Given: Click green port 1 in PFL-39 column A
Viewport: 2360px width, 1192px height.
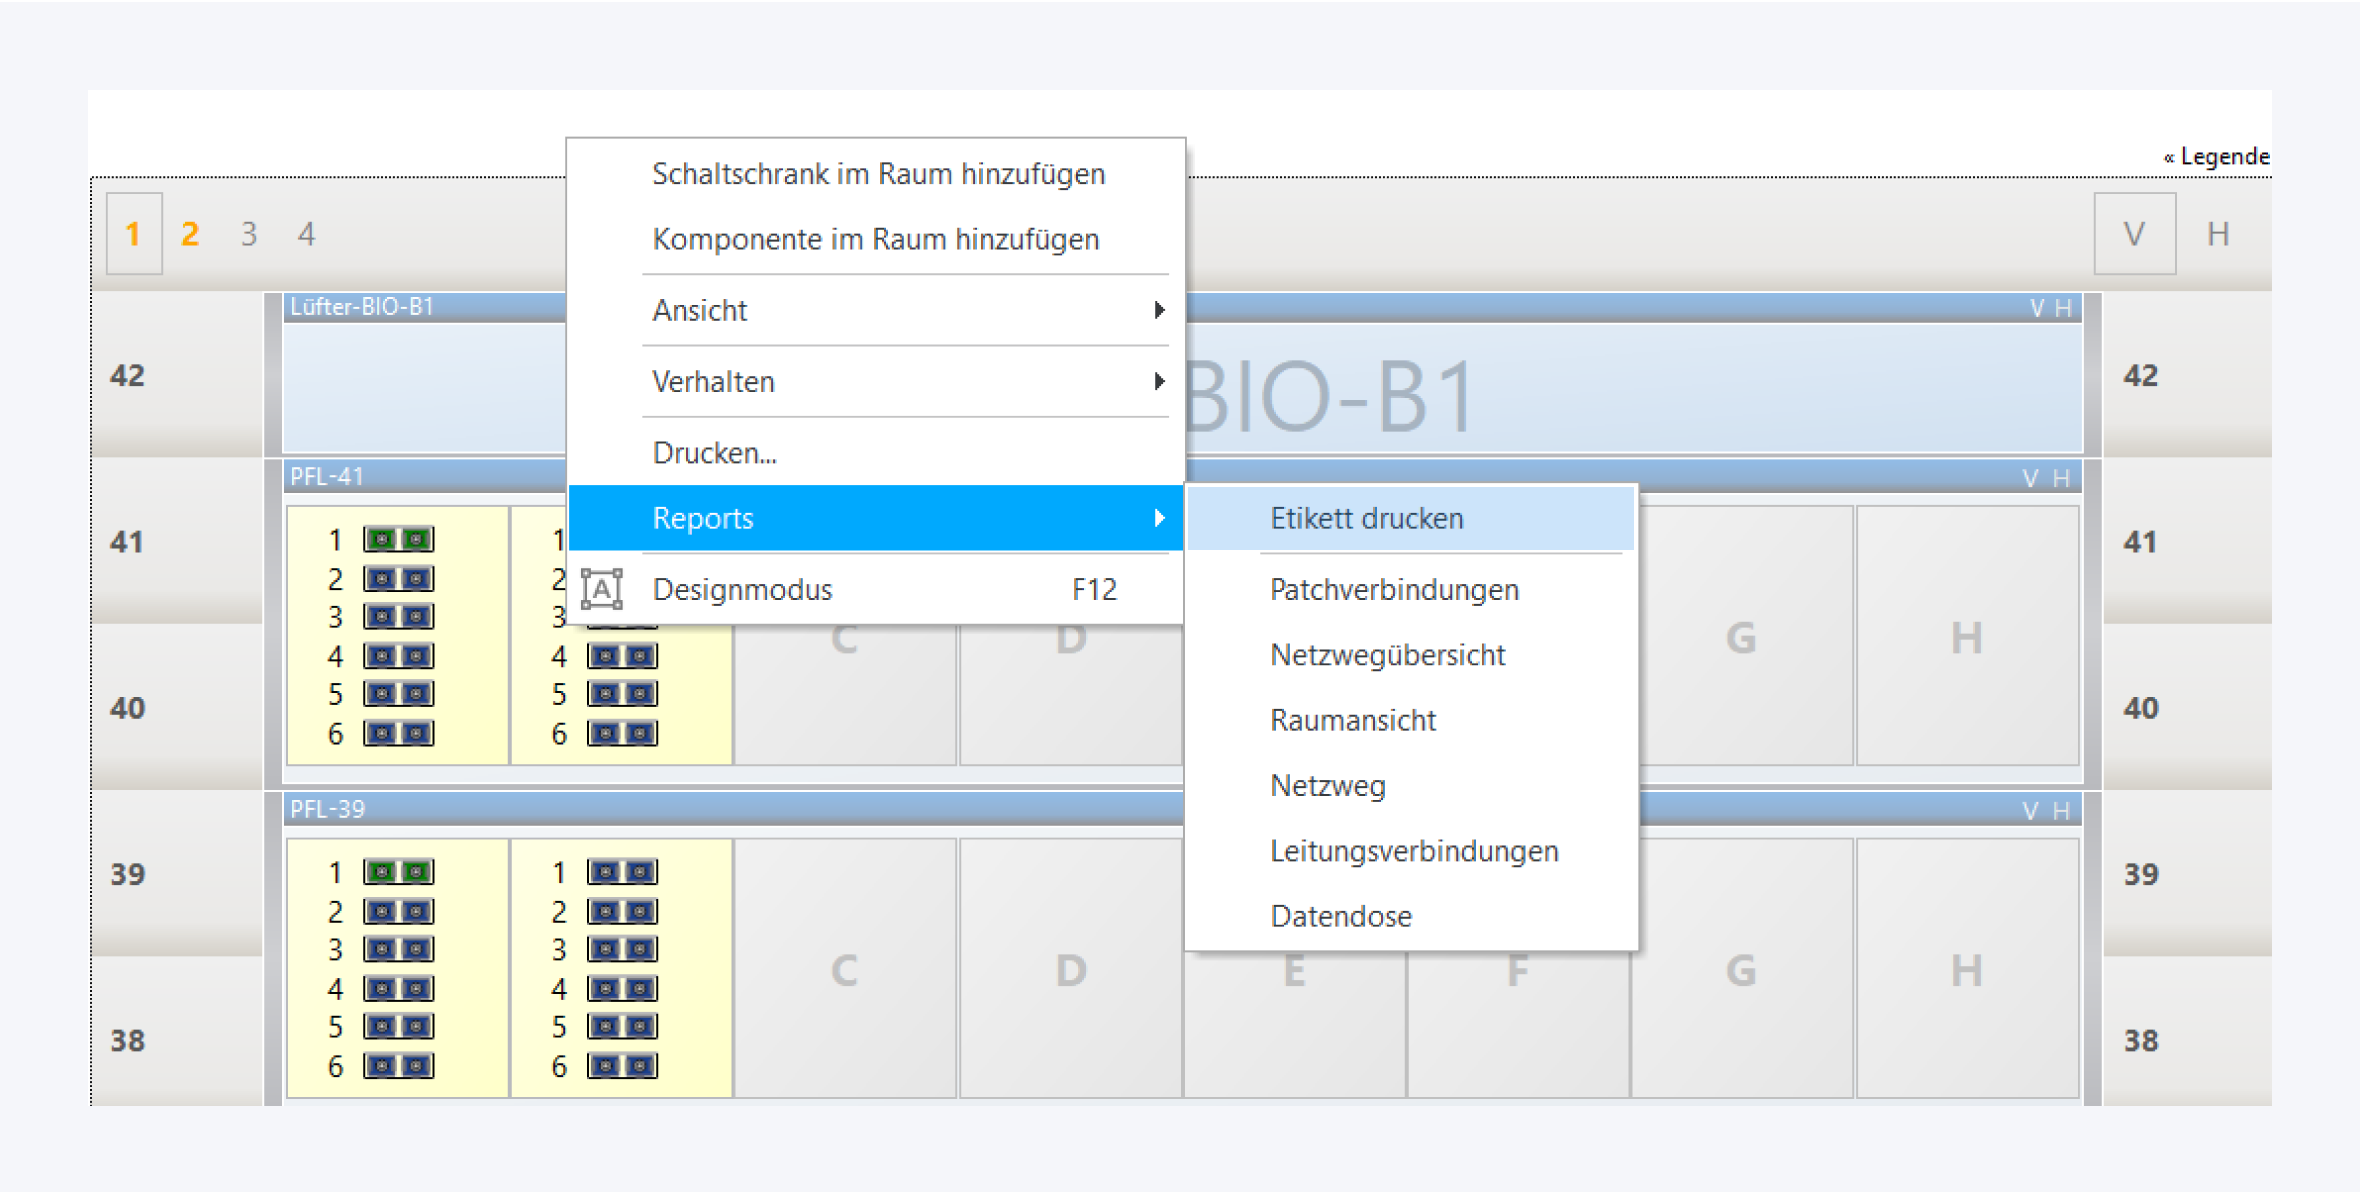Looking at the screenshot, I should pos(398,872).
